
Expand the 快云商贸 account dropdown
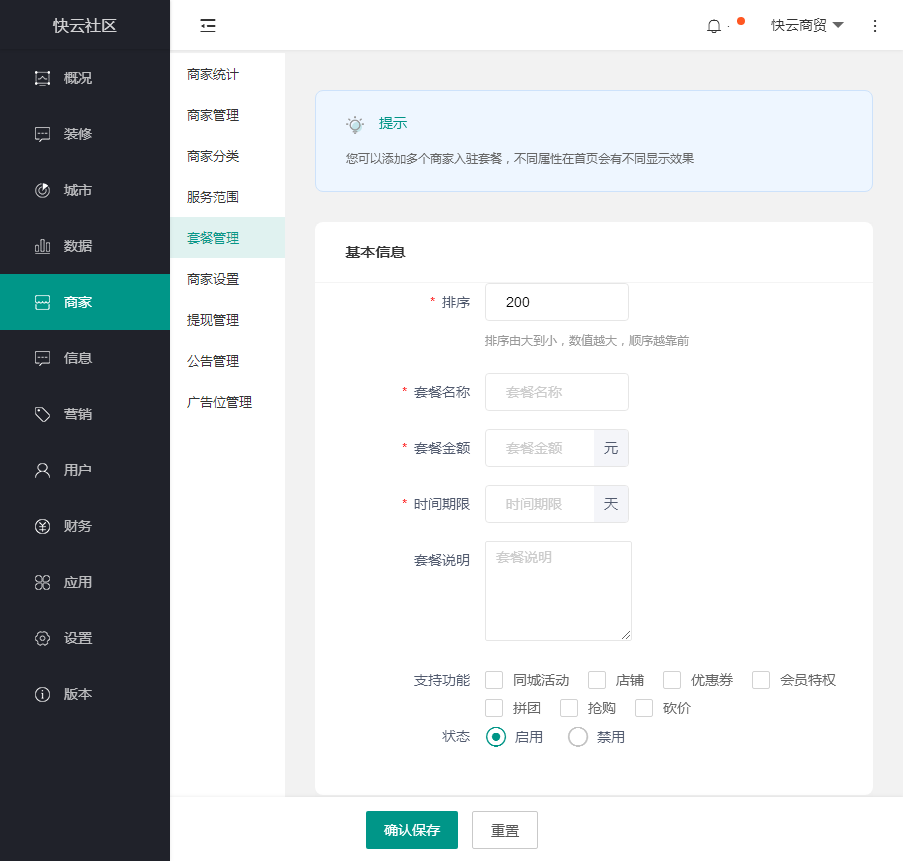coord(807,26)
